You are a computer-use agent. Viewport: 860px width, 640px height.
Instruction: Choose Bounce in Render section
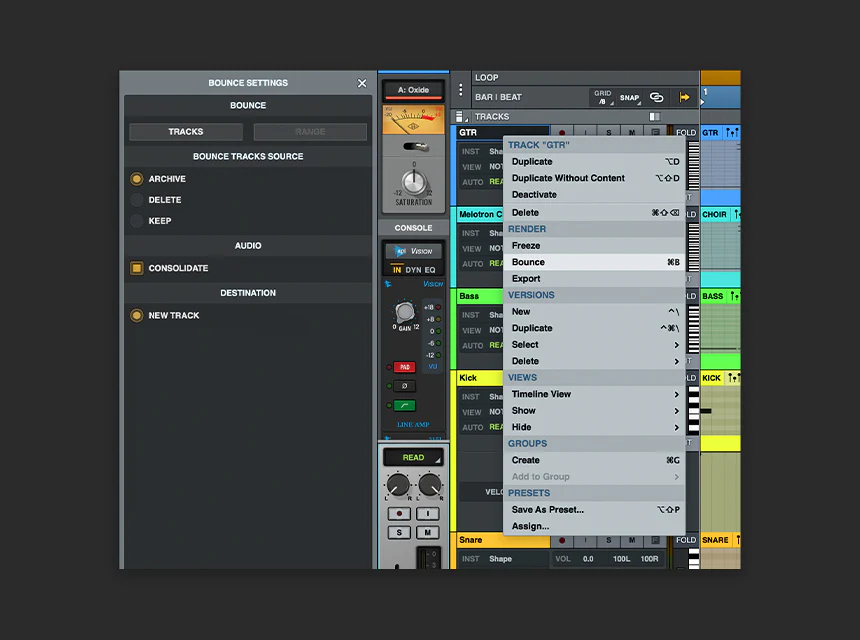point(595,262)
